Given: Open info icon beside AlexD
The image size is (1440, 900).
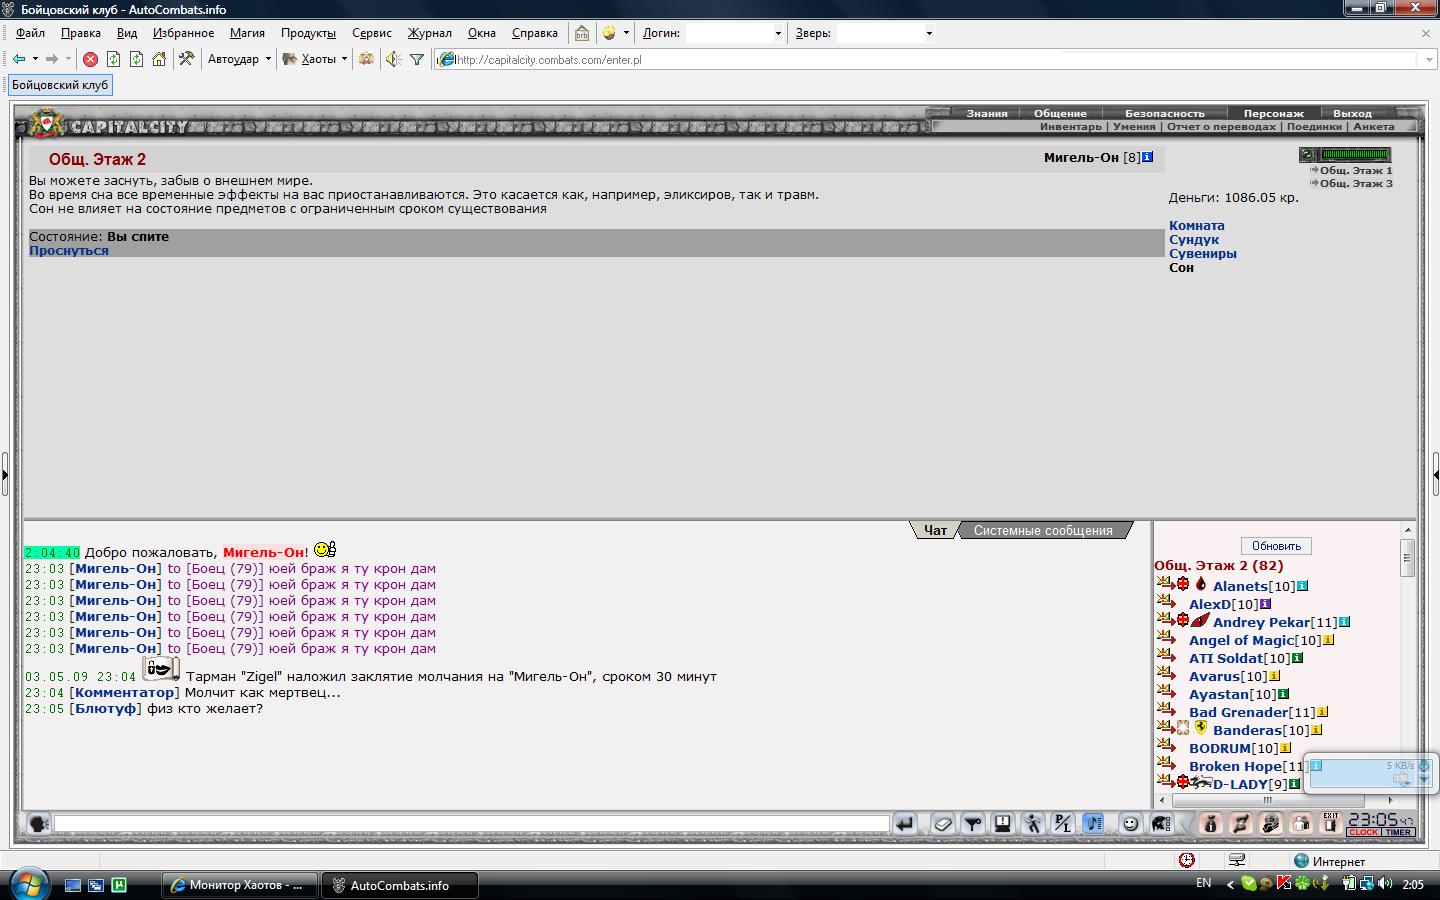Looking at the screenshot, I should click(1265, 604).
